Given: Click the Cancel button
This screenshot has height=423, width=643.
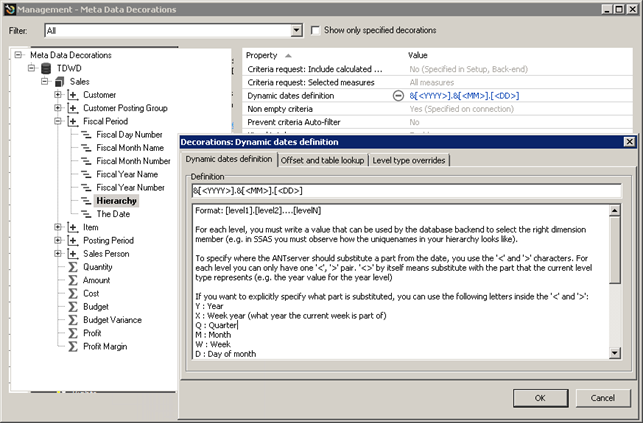Looking at the screenshot, I should (x=602, y=398).
